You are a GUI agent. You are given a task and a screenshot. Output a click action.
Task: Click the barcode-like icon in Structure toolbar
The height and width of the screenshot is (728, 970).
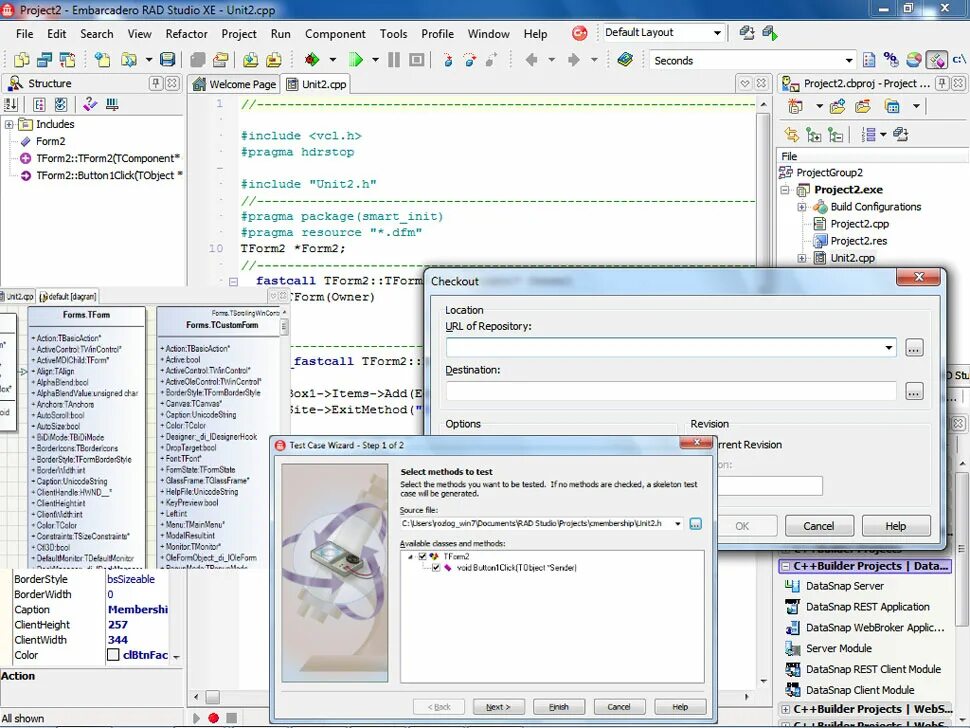112,105
